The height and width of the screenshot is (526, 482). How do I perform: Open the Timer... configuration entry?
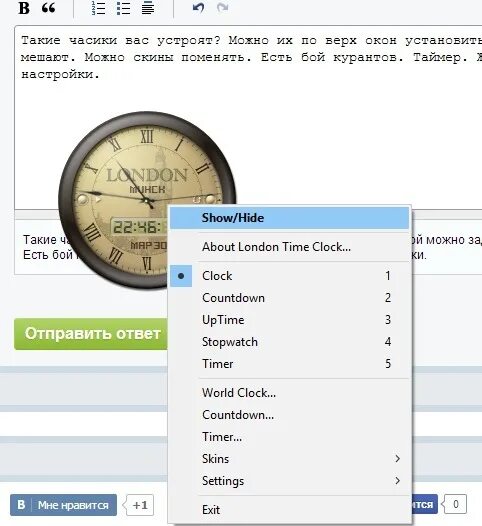click(289, 437)
